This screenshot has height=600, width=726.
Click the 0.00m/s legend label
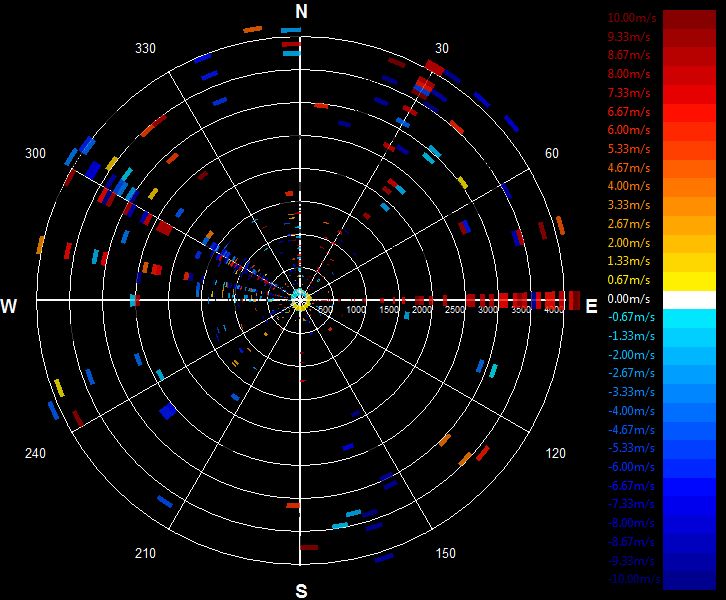(x=629, y=299)
